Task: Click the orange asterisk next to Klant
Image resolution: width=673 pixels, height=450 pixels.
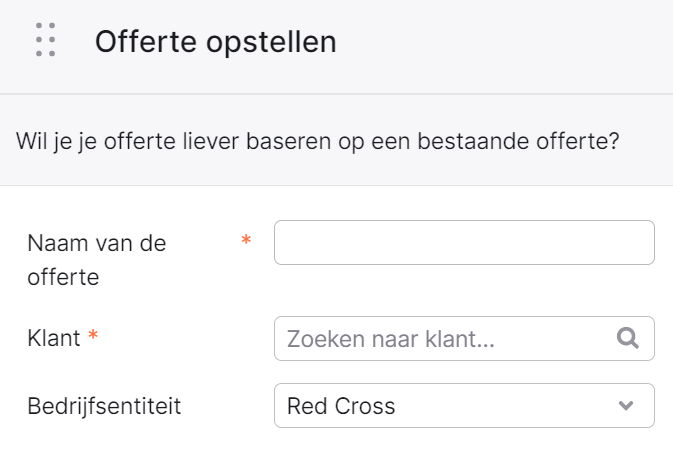Action: click(x=93, y=335)
